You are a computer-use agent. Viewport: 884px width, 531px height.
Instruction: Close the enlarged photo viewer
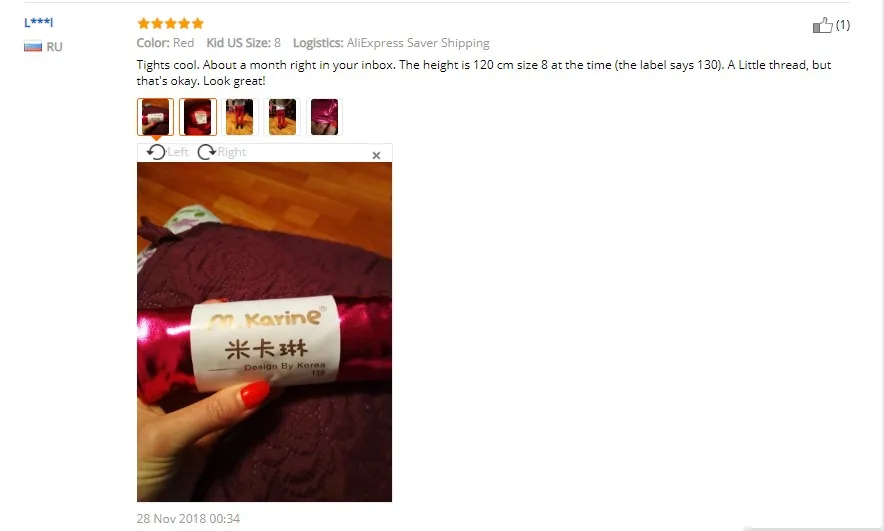tap(376, 155)
